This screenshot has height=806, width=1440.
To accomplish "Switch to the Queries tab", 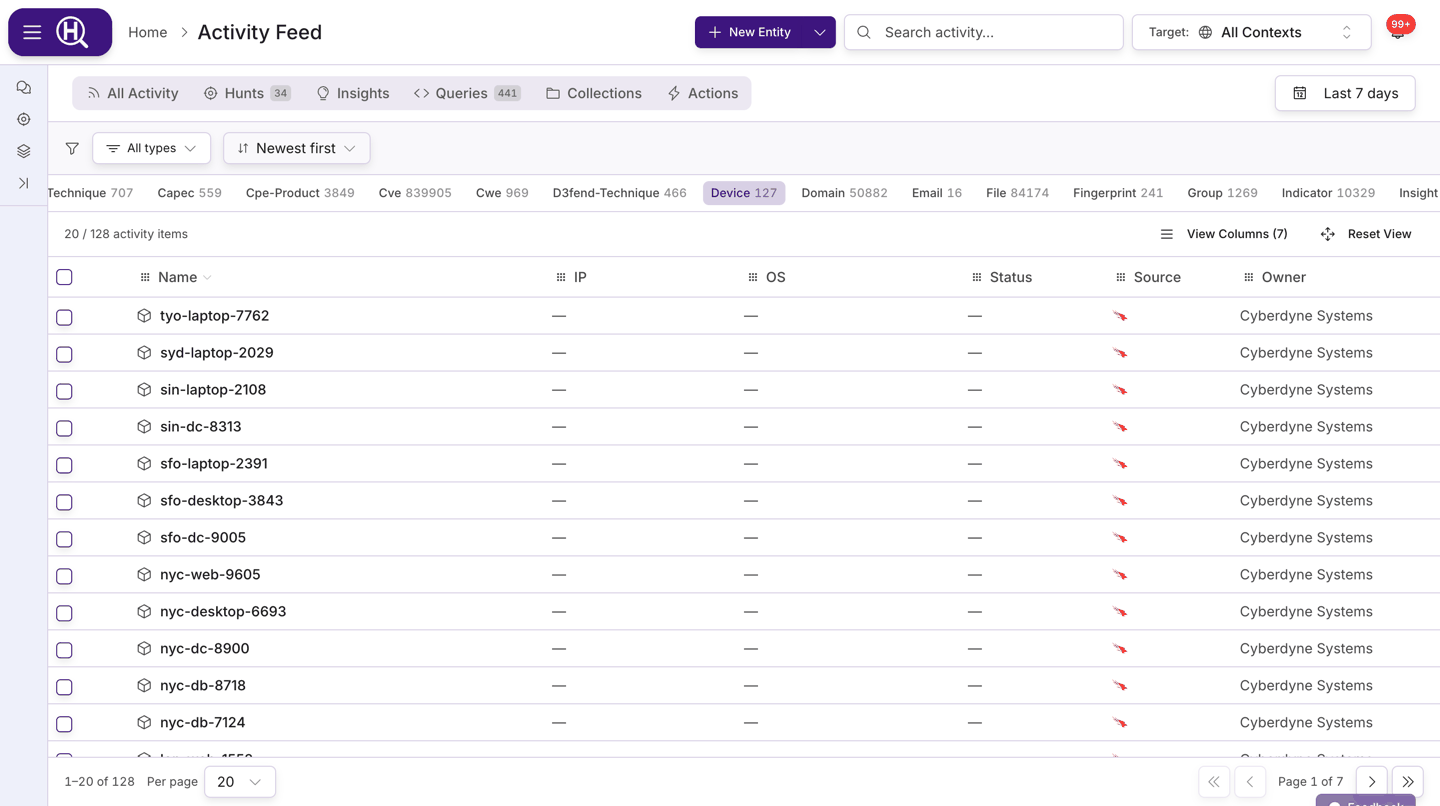I will point(467,93).
